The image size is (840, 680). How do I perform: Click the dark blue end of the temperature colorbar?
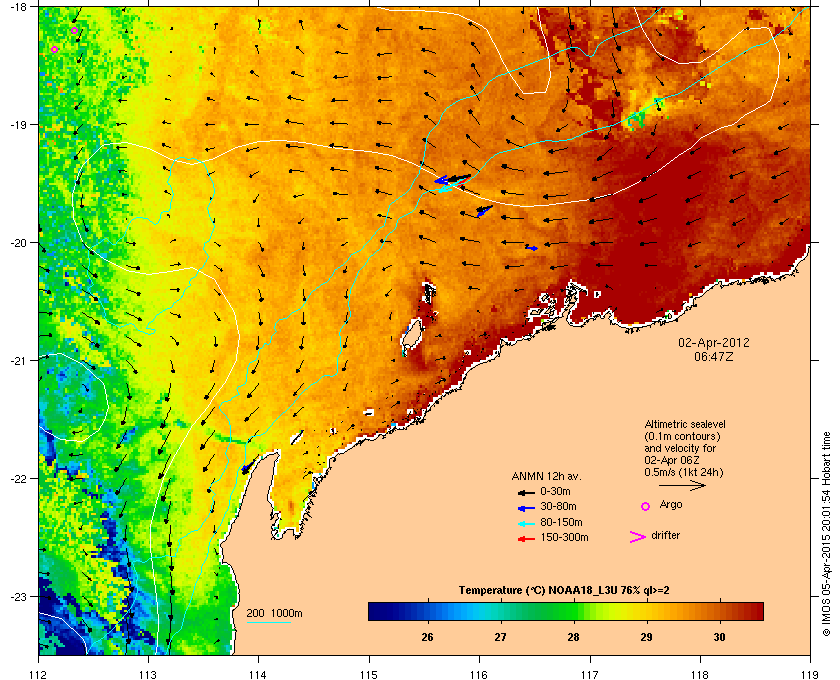coord(375,611)
